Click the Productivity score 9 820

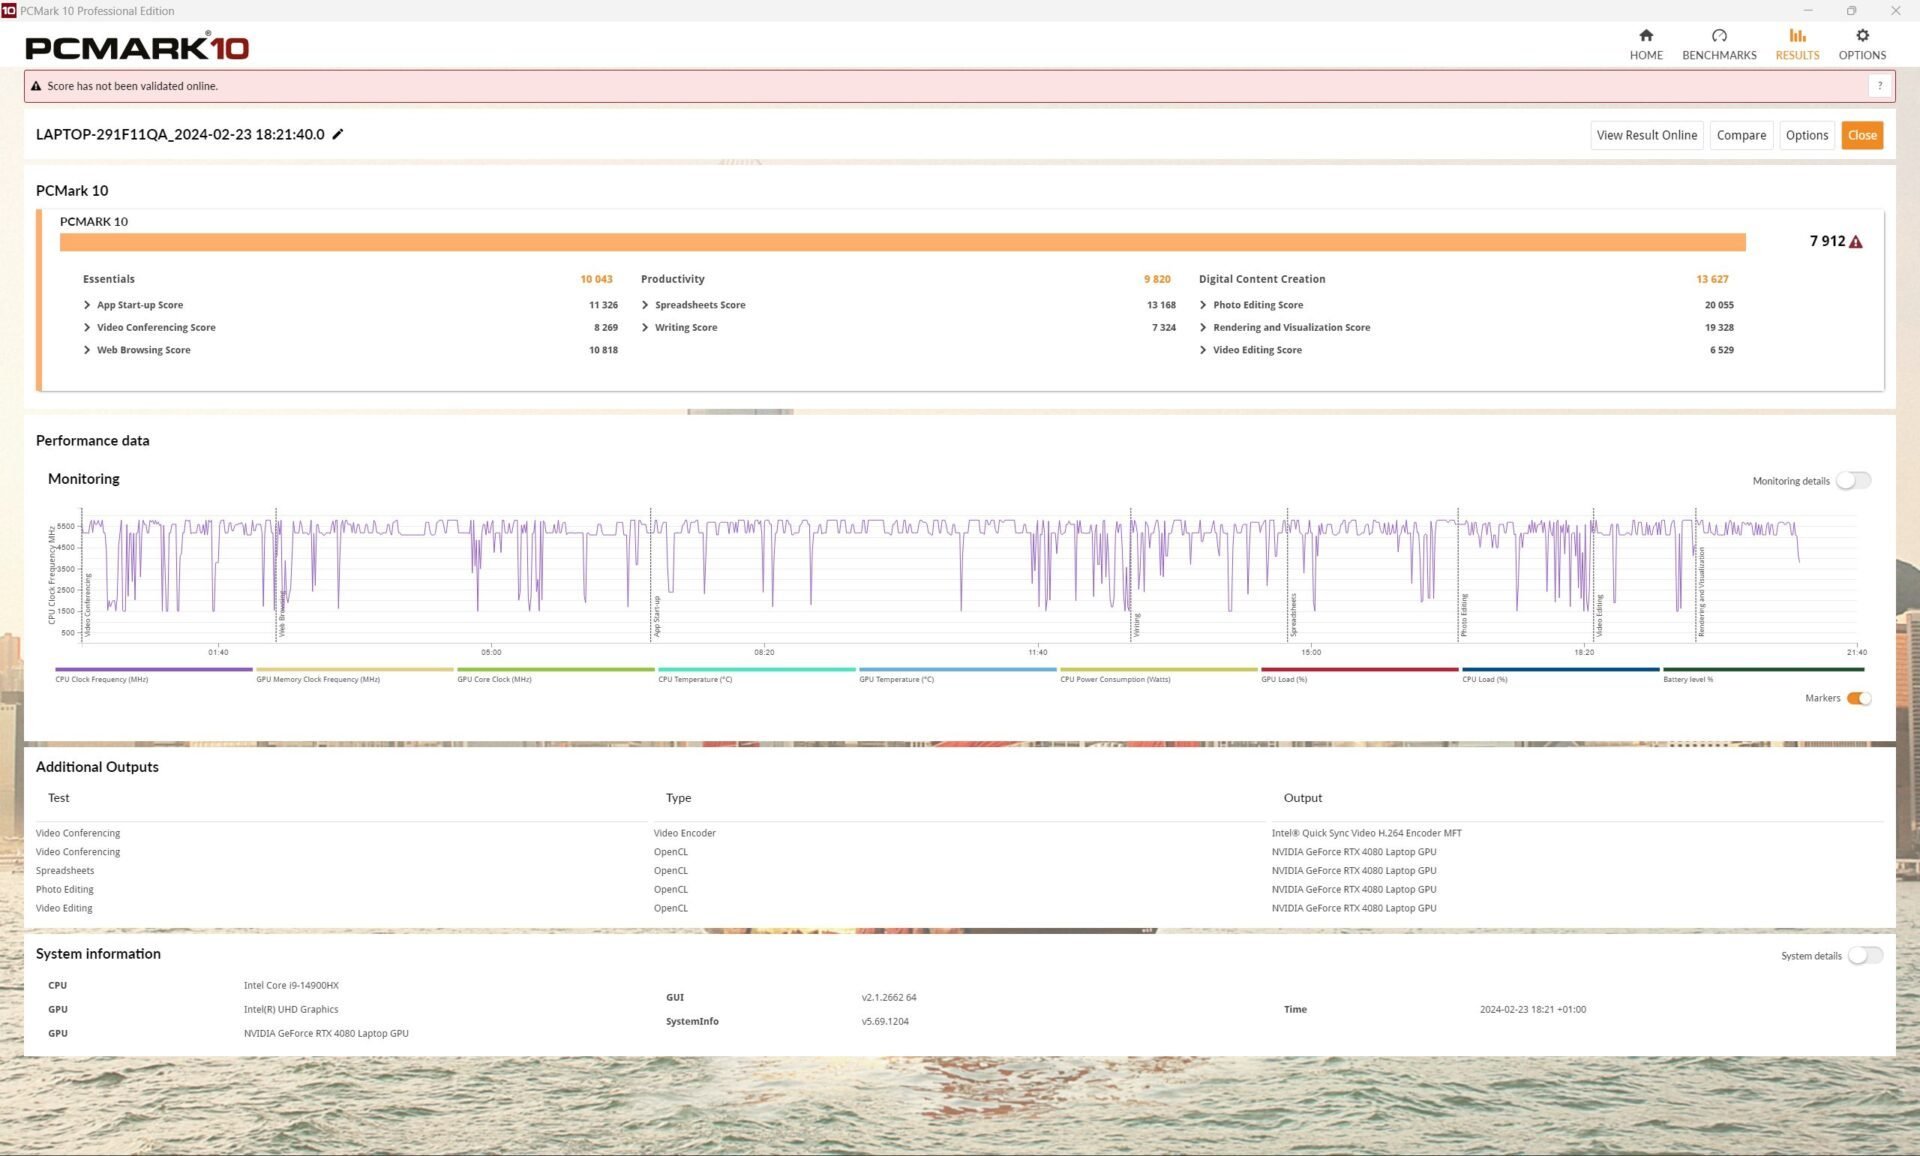(x=1157, y=279)
